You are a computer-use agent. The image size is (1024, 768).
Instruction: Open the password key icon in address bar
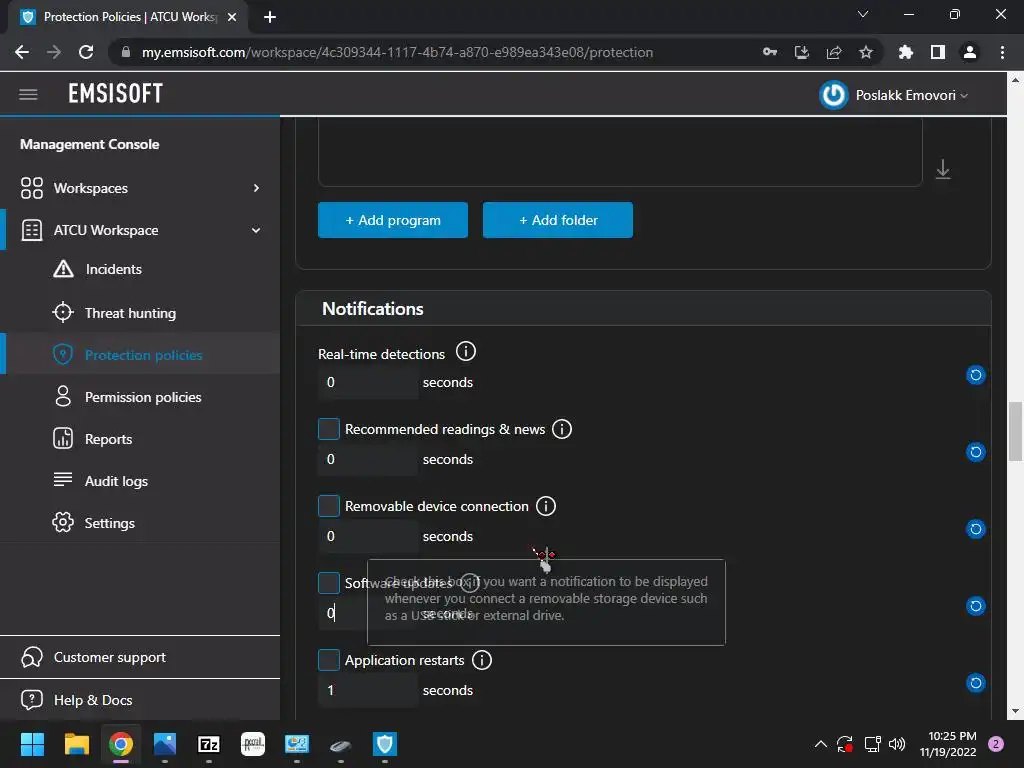coord(770,52)
